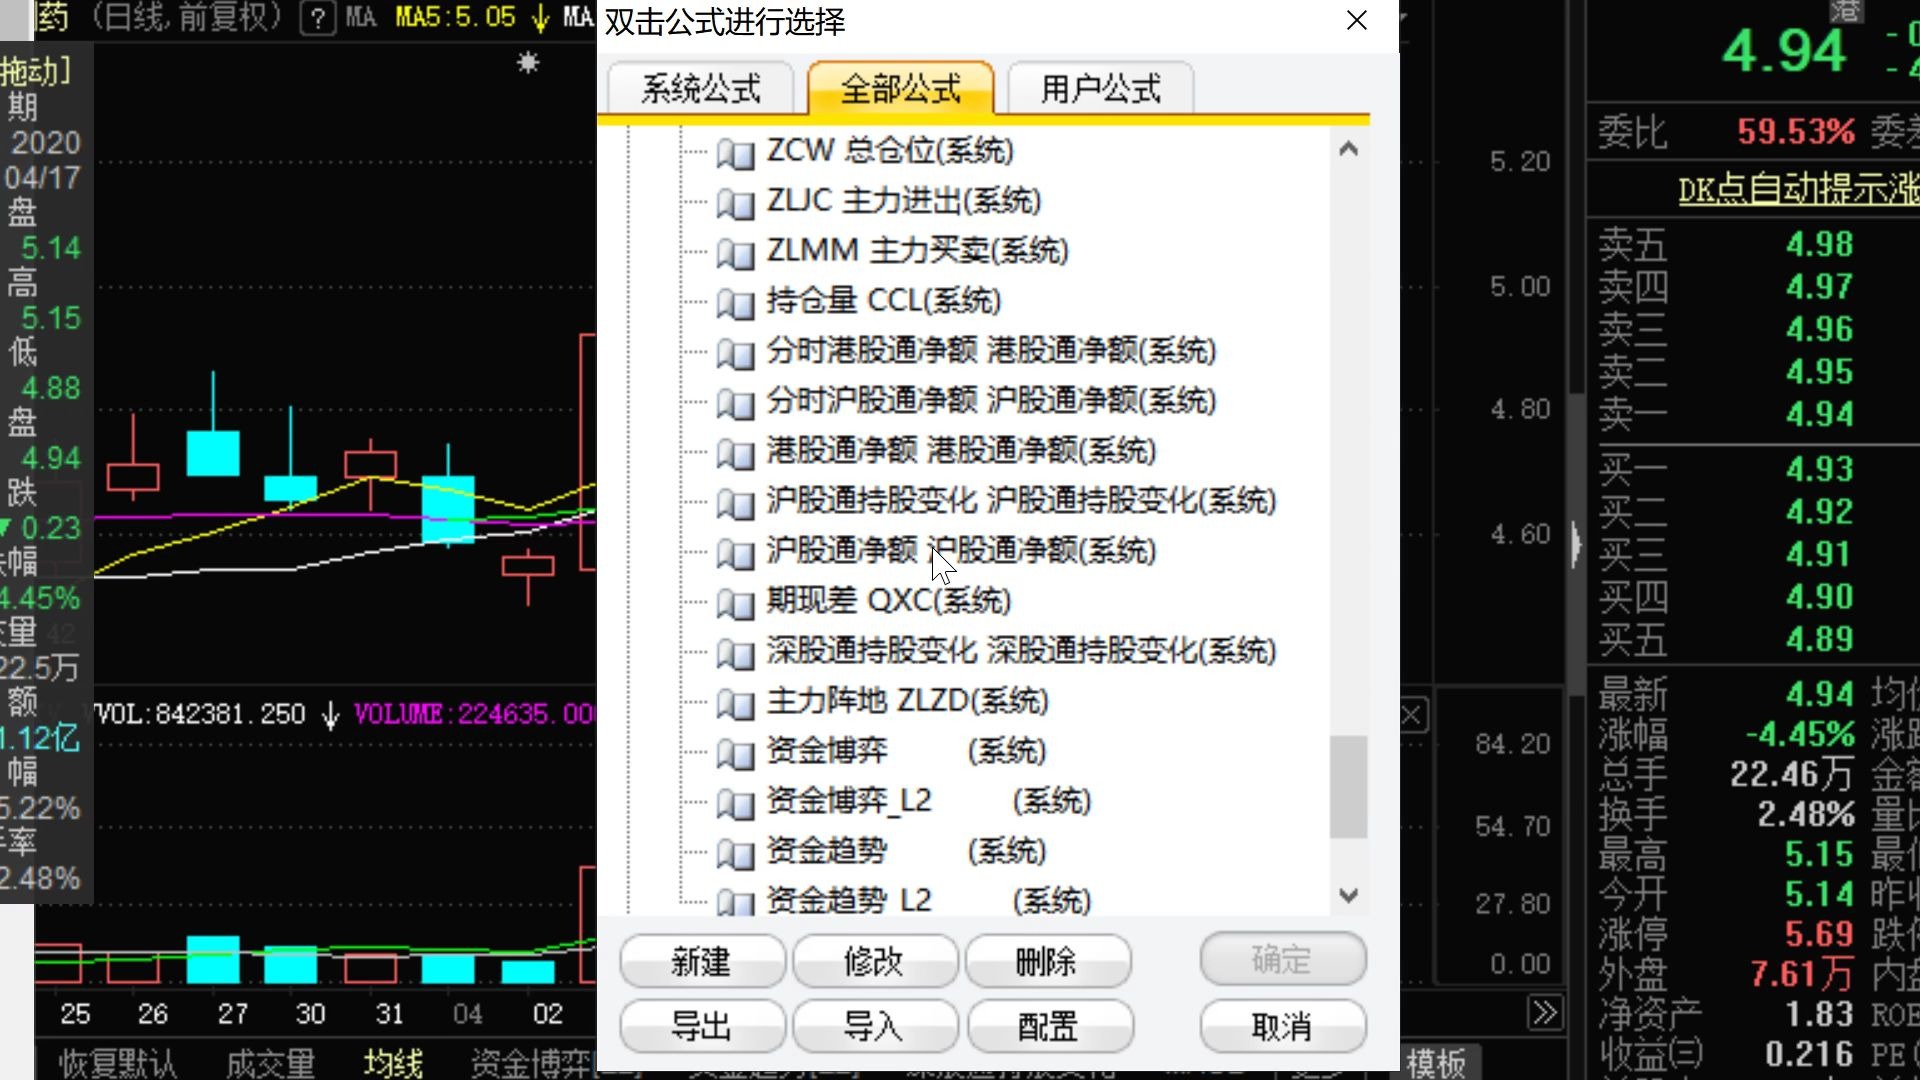Click the formula list scrollbar thumb

(1348, 786)
